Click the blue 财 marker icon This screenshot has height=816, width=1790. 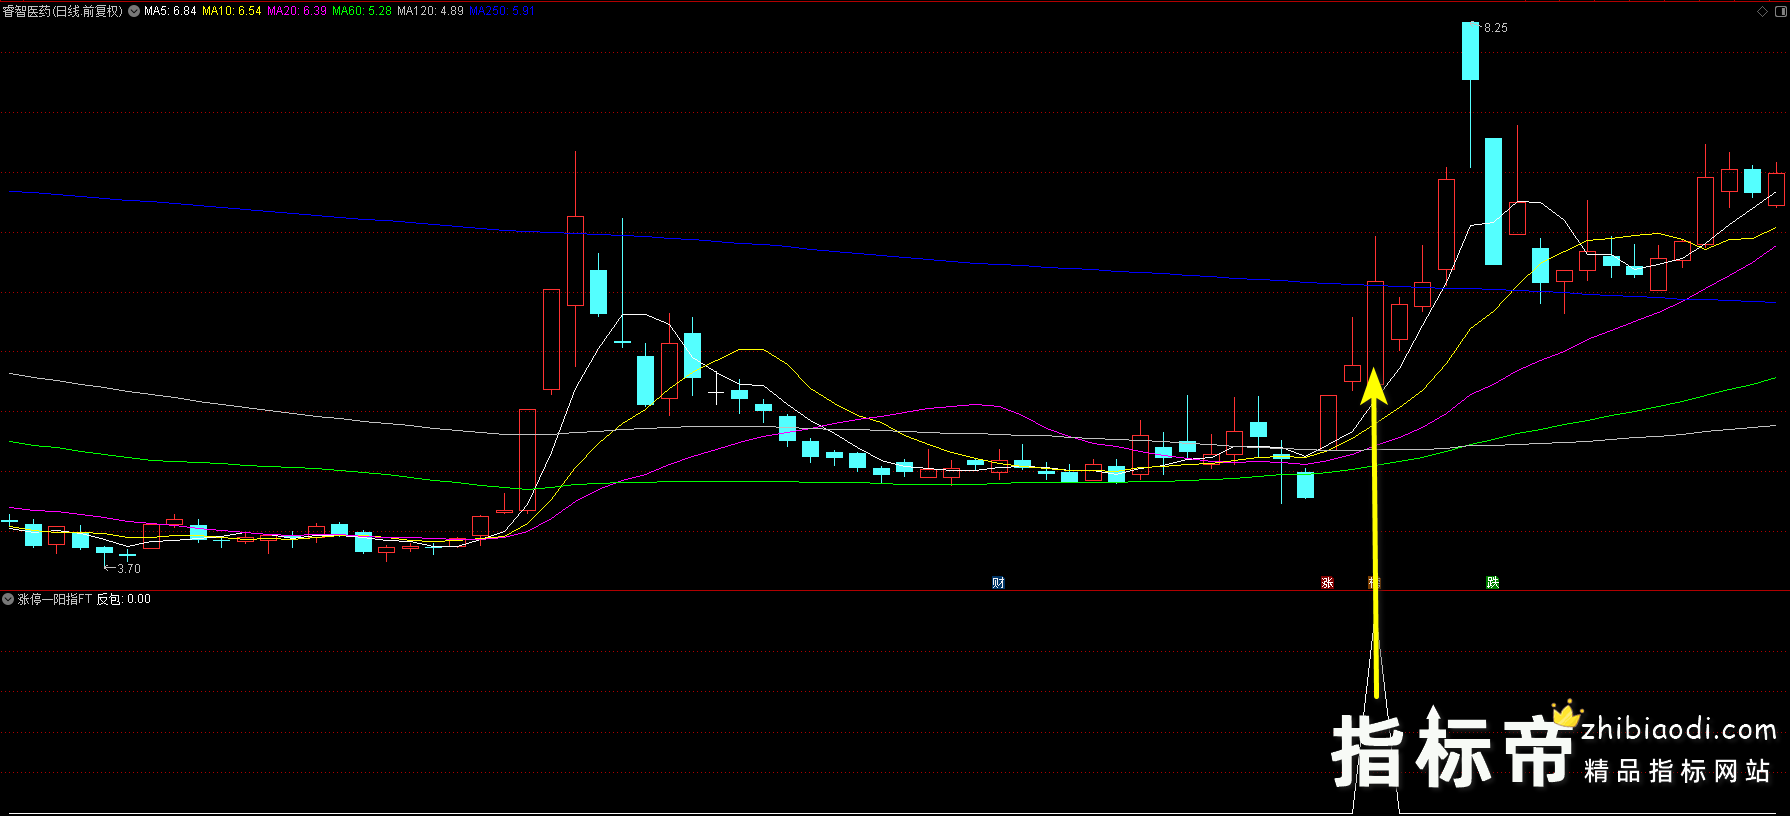click(x=998, y=583)
